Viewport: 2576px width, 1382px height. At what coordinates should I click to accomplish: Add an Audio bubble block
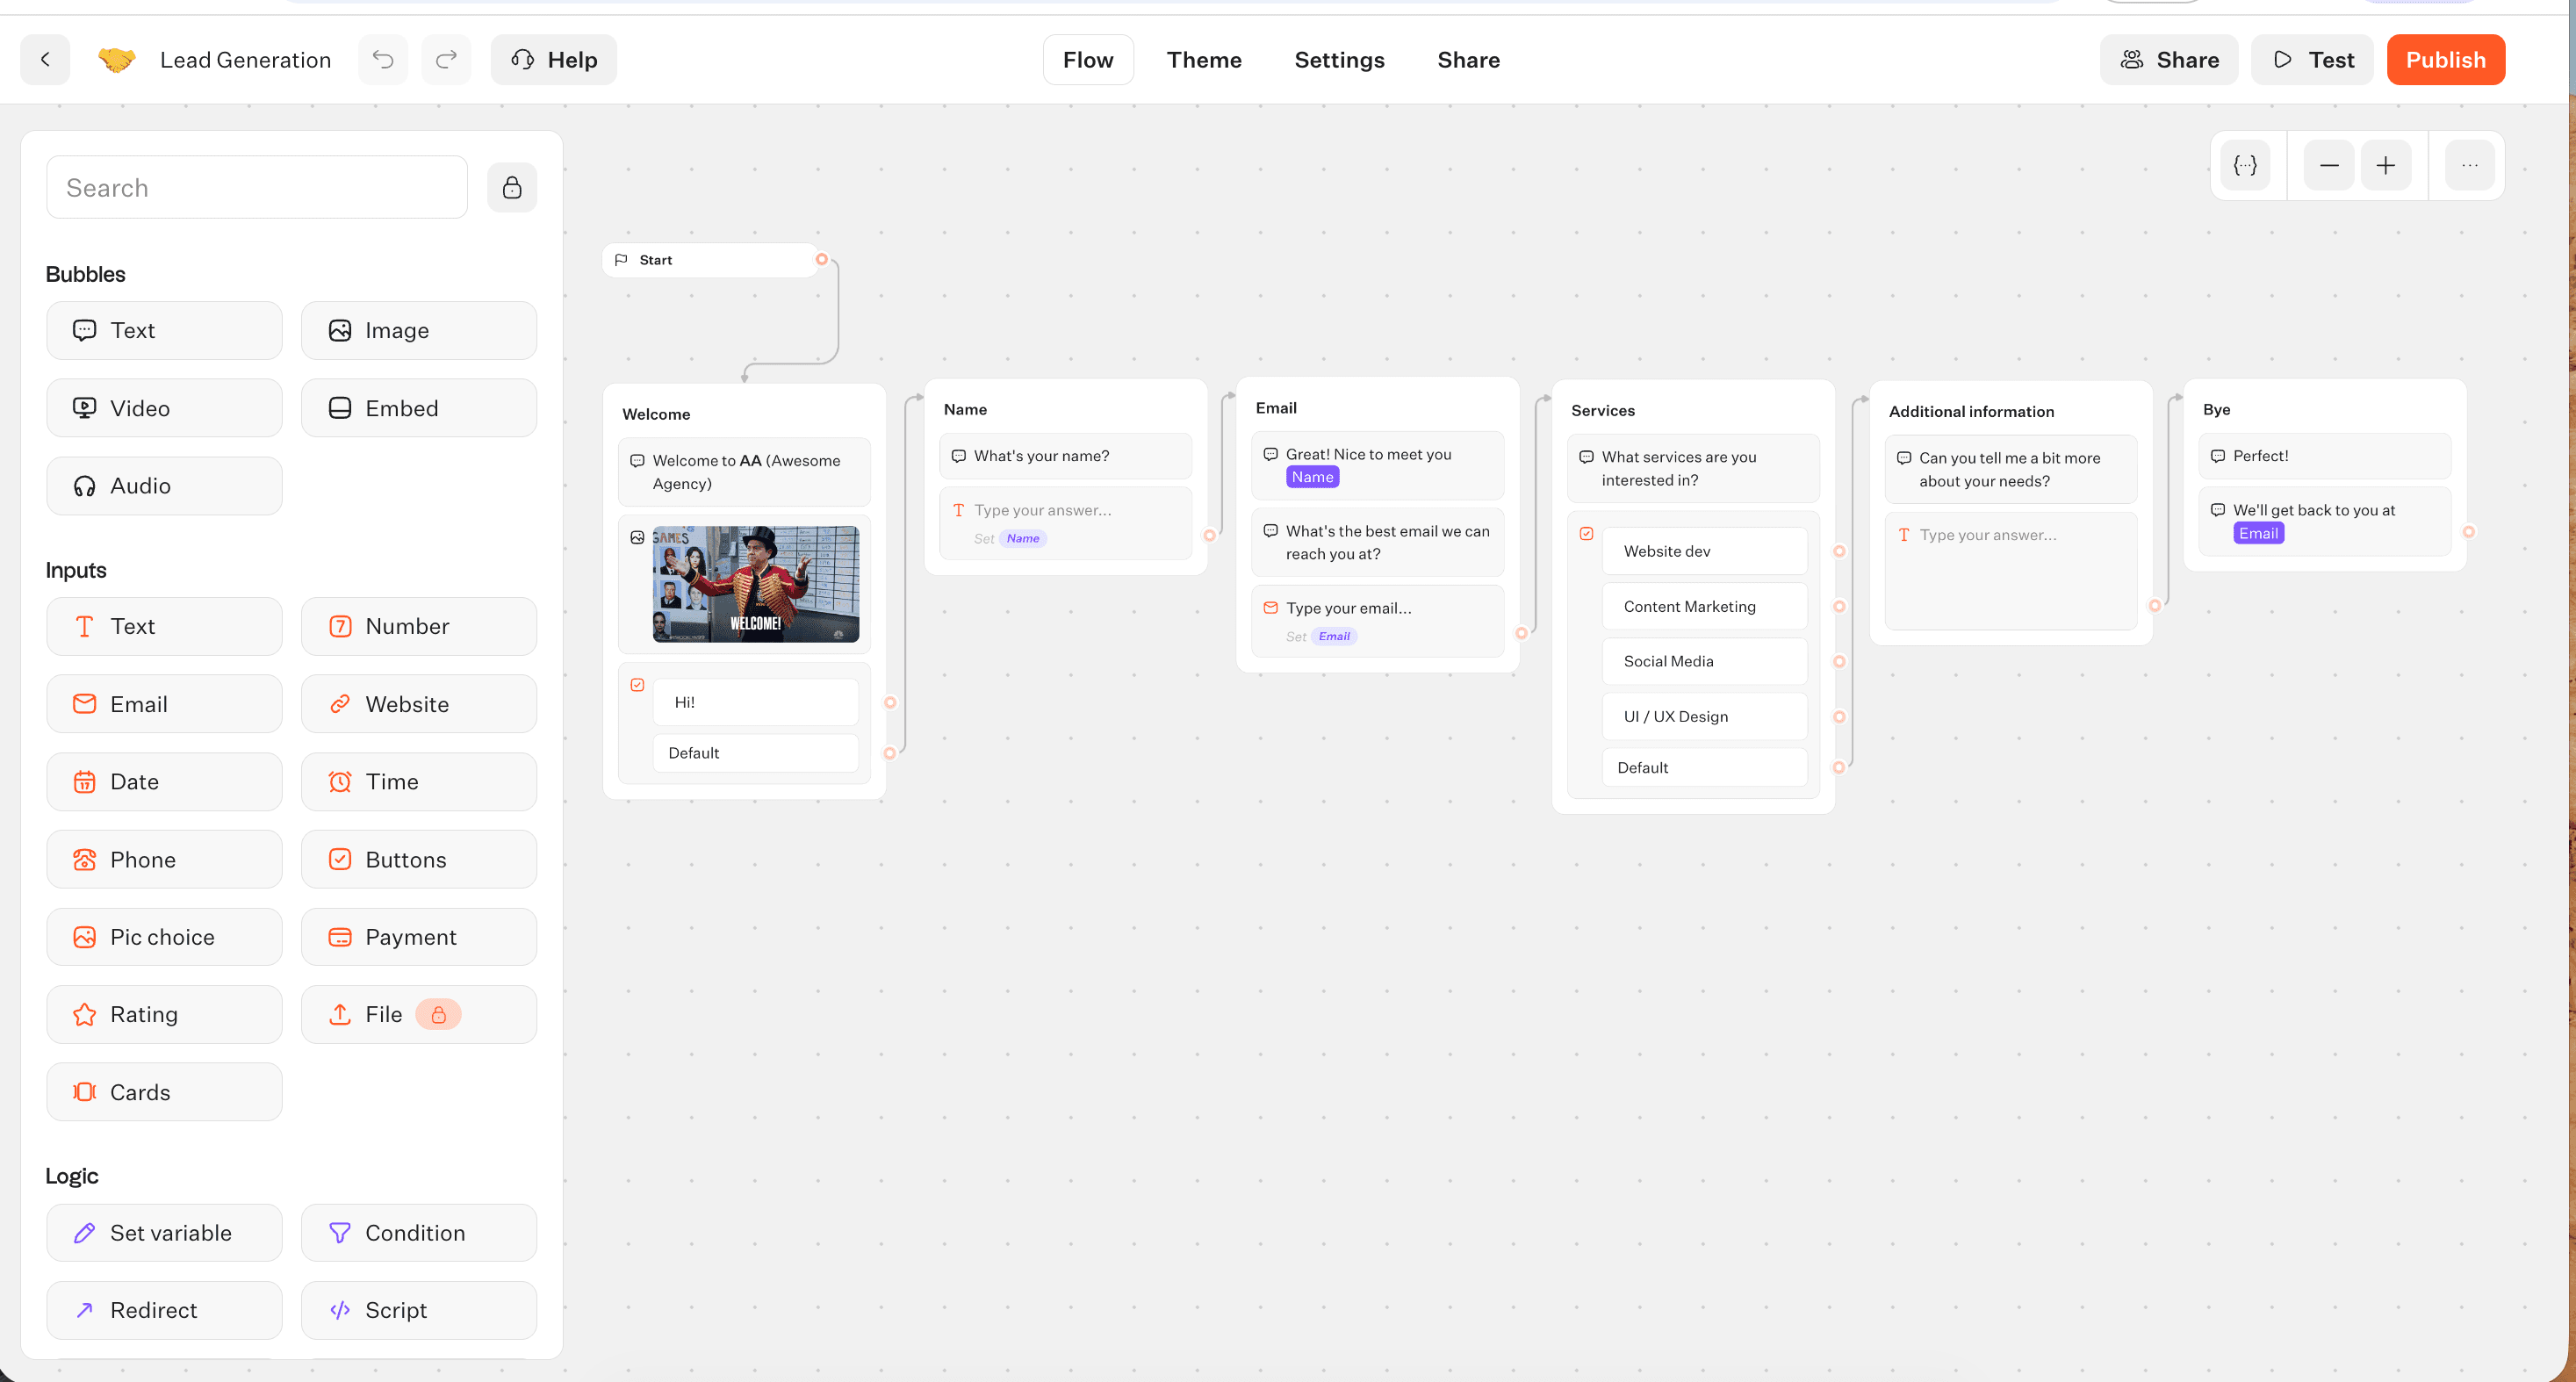click(x=164, y=486)
